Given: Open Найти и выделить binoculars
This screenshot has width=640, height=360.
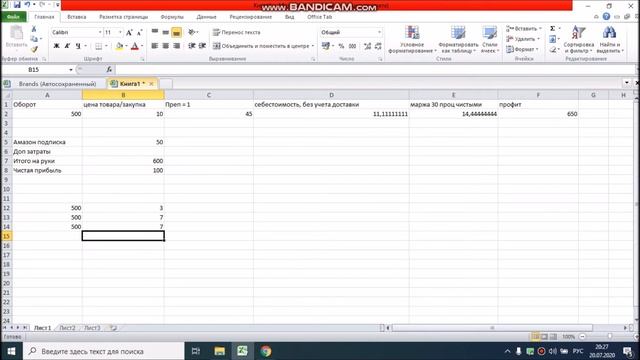Looking at the screenshot, I should (x=610, y=39).
